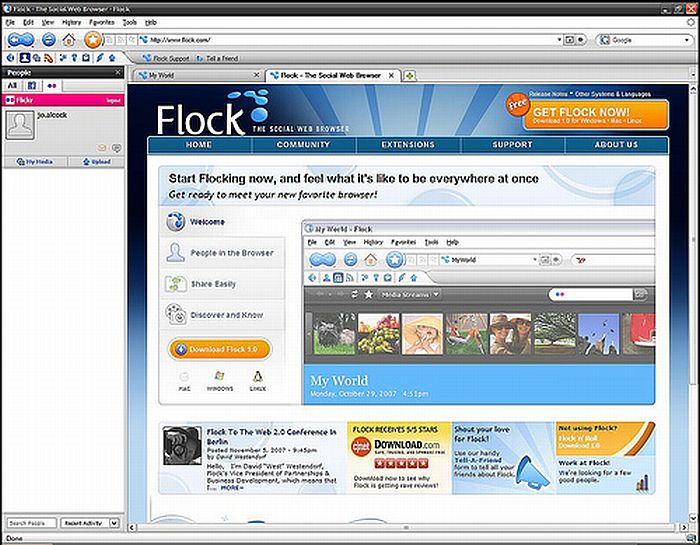Click jo.alcock's profile avatar
This screenshot has width=700, height=545.
tap(20, 125)
